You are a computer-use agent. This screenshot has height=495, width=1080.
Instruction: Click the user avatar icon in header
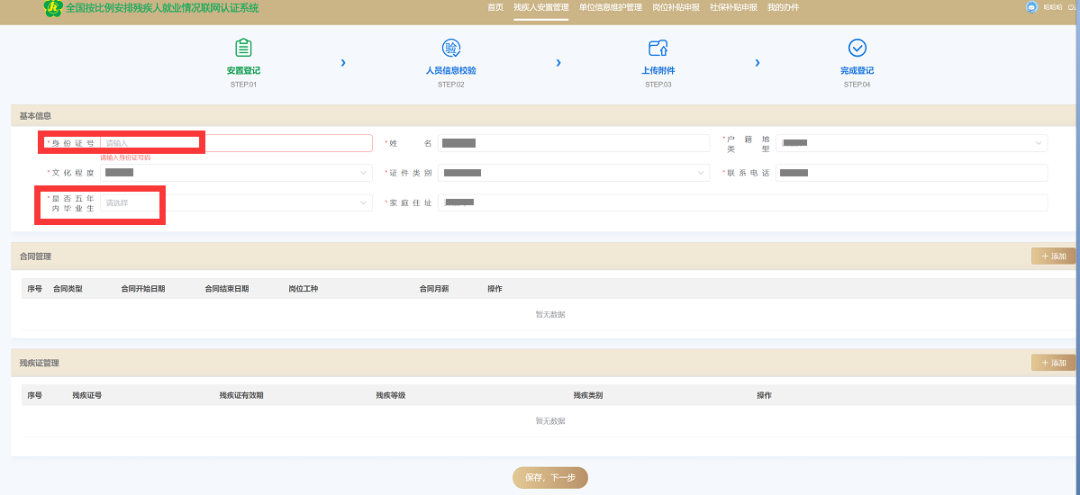pyautogui.click(x=1032, y=7)
